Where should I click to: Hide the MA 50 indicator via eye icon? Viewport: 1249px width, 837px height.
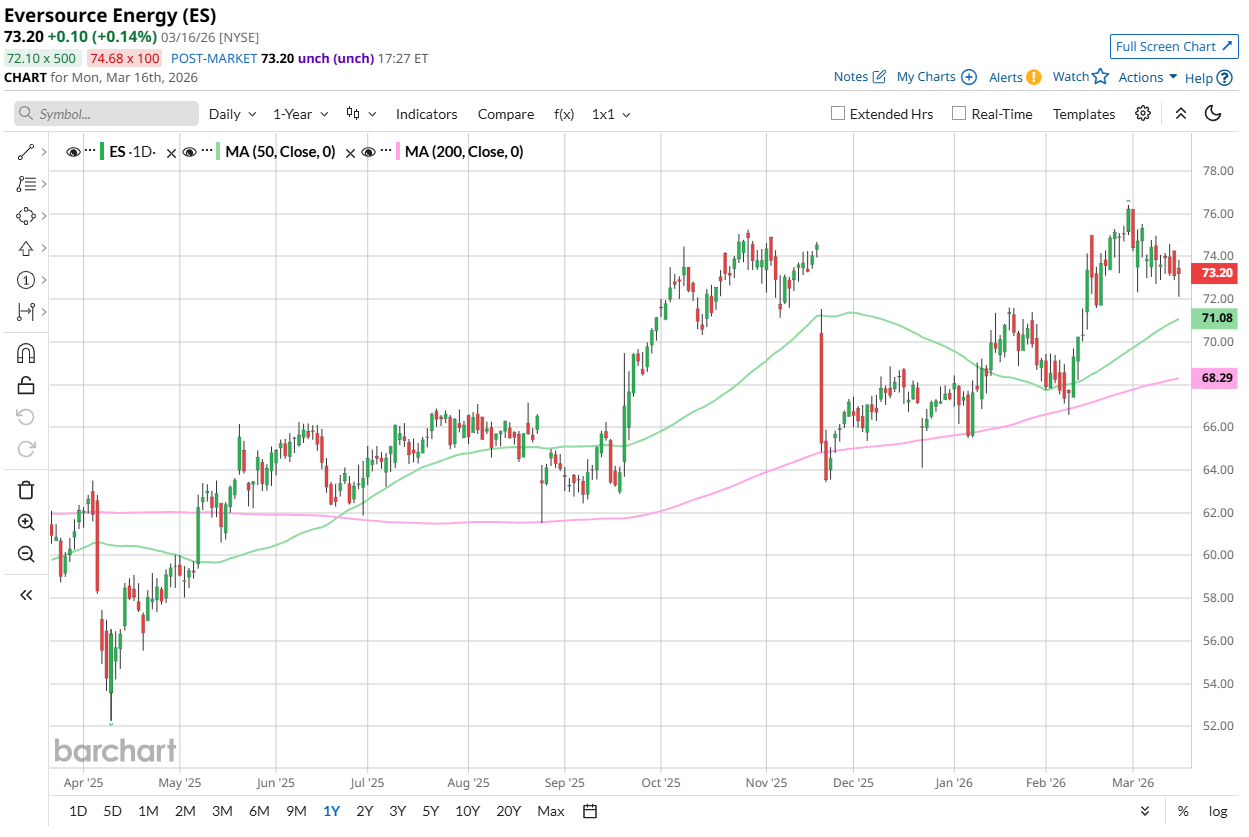click(189, 152)
